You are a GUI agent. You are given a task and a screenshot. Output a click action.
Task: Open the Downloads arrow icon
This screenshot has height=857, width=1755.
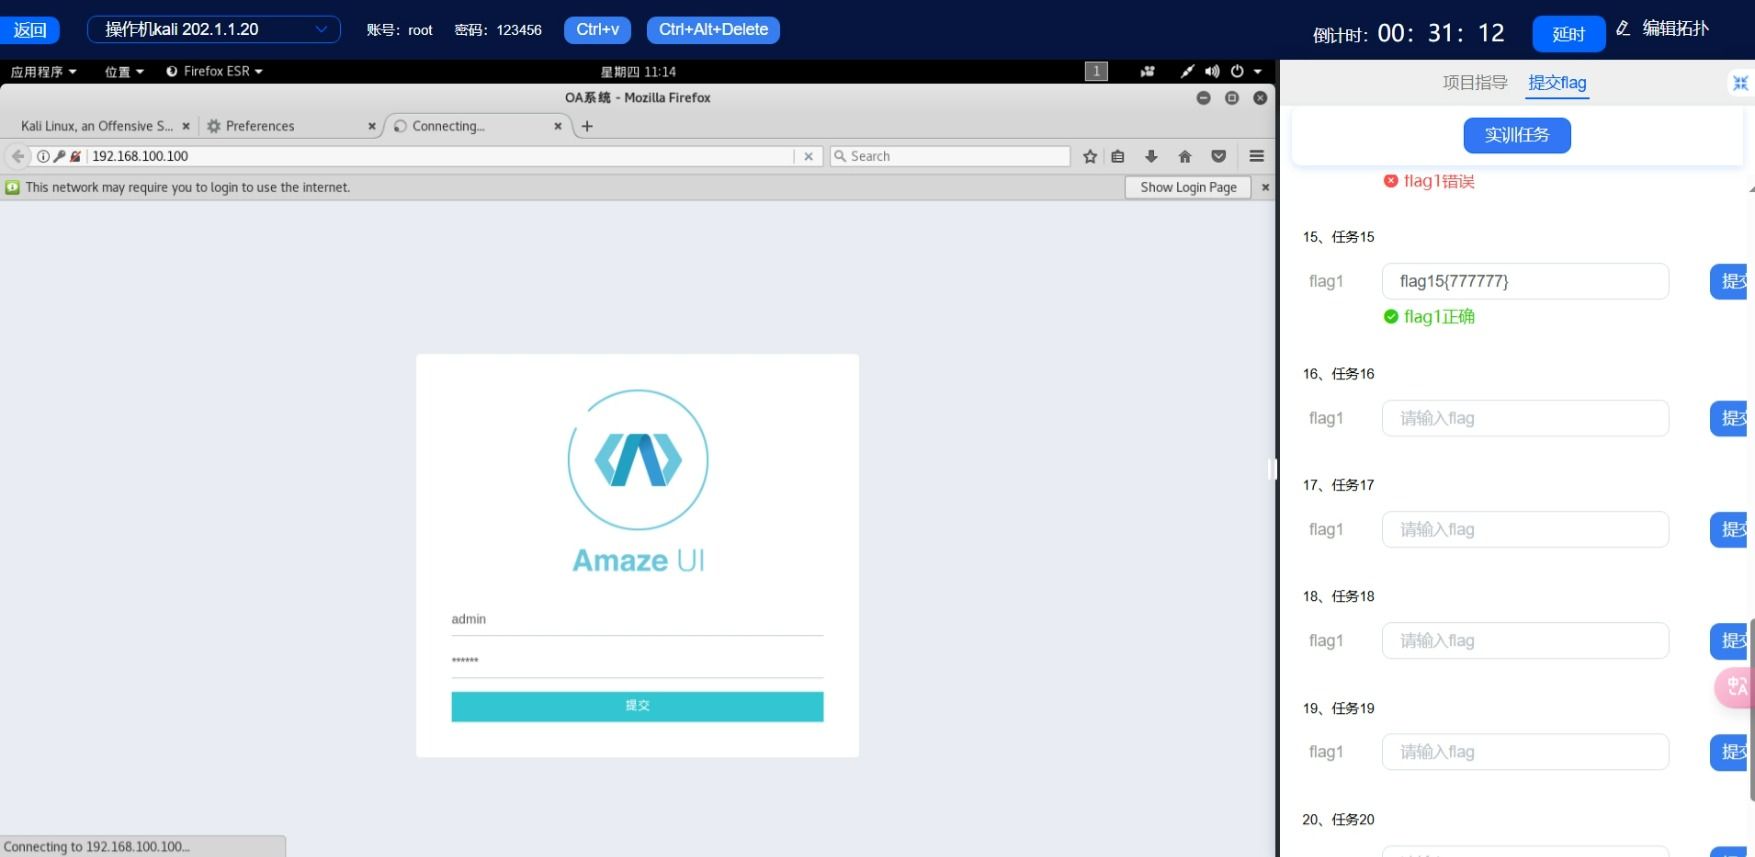tap(1151, 156)
